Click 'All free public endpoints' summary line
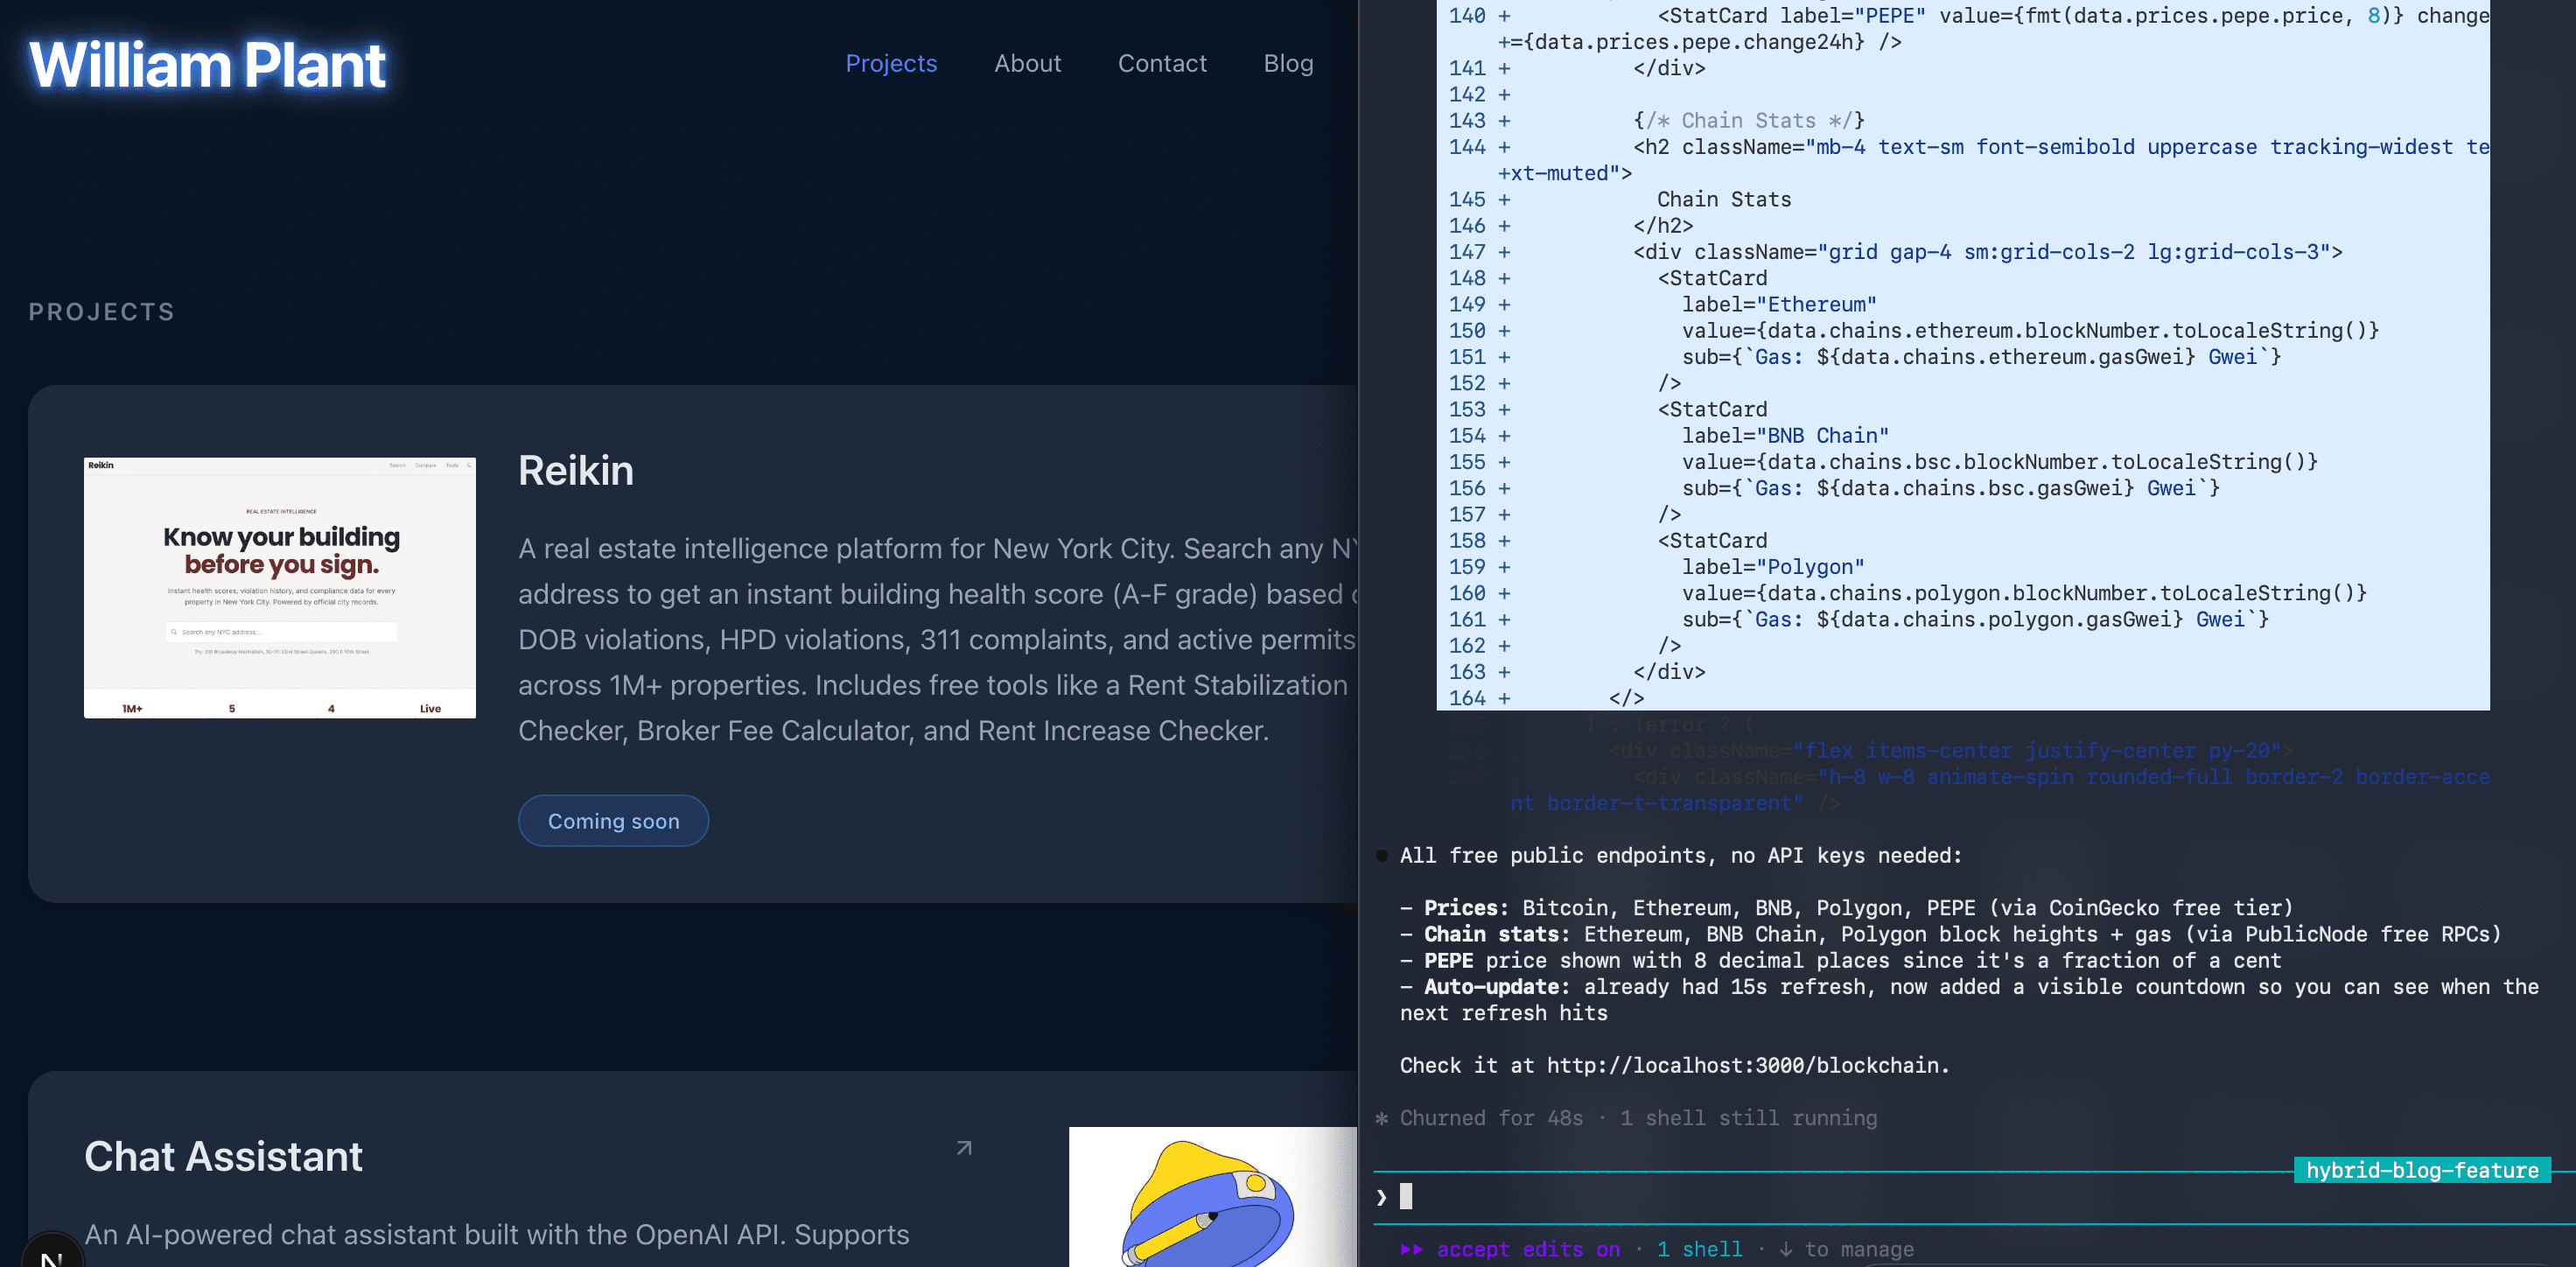The image size is (2576, 1267). 1681,855
